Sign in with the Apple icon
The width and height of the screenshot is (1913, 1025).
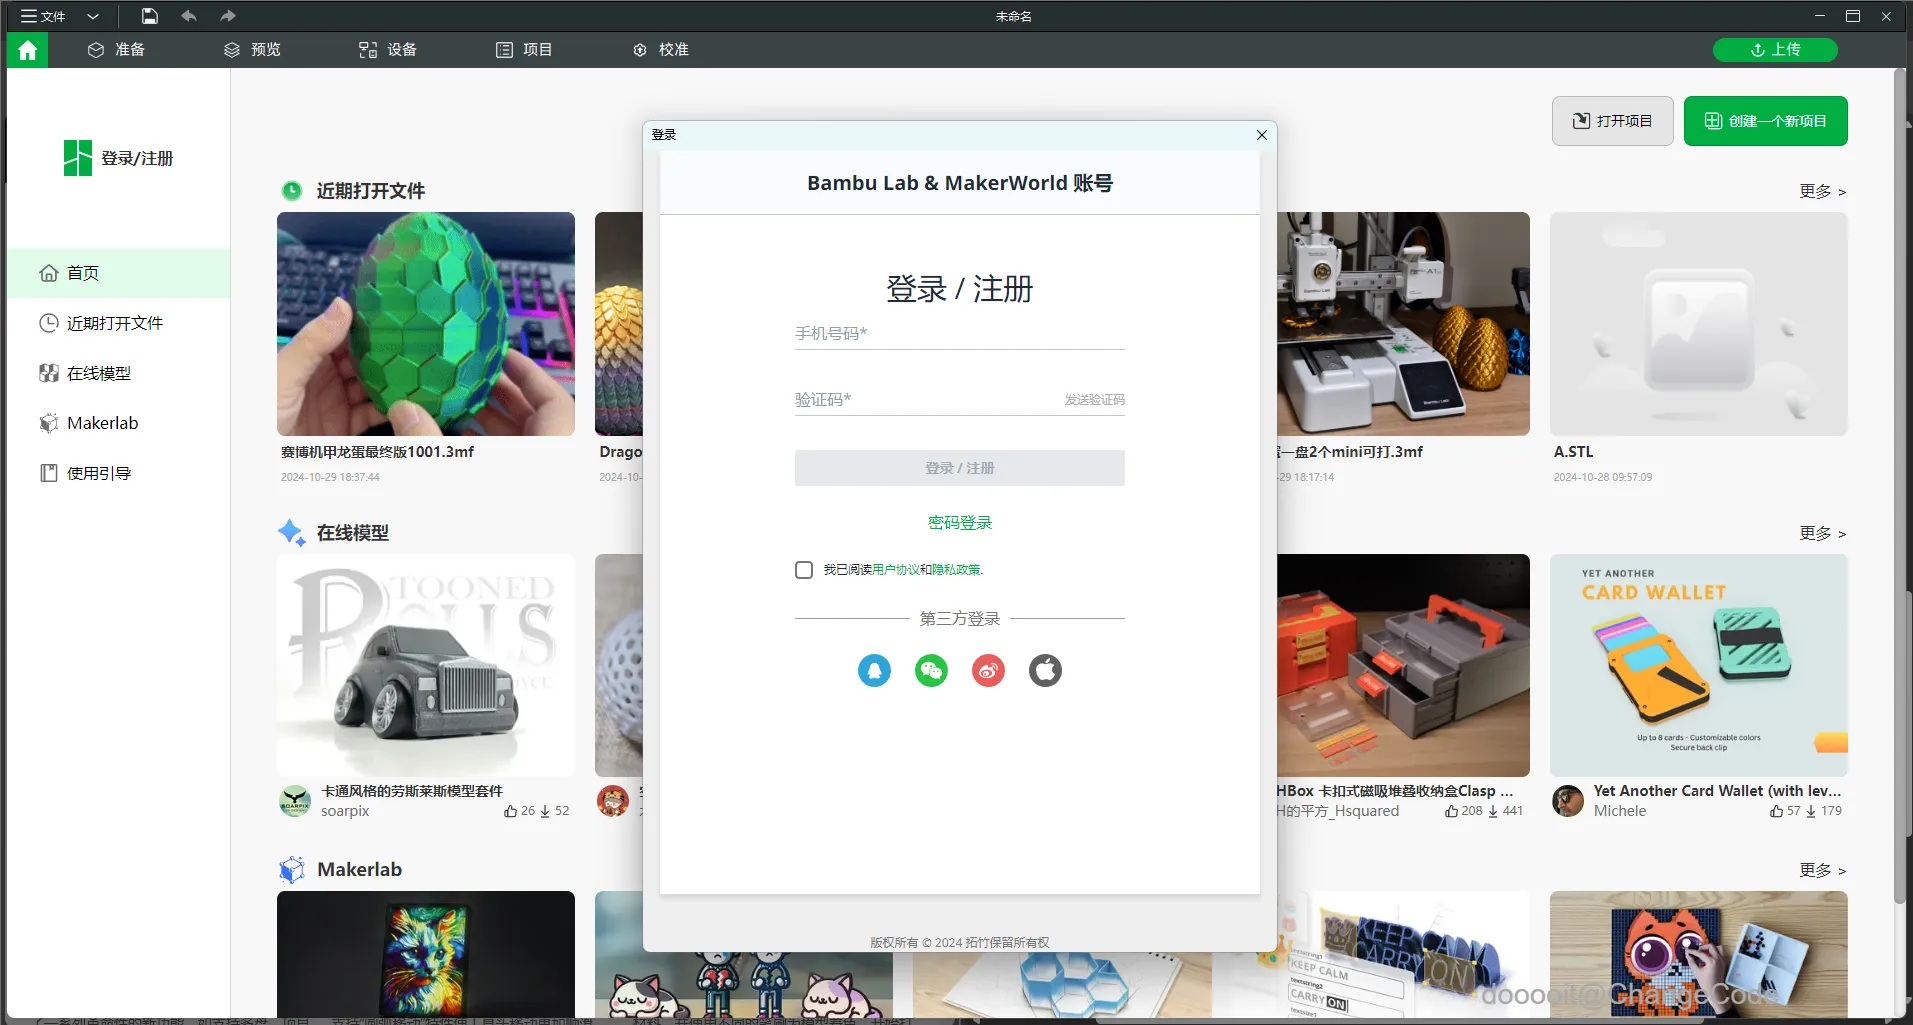(x=1045, y=670)
